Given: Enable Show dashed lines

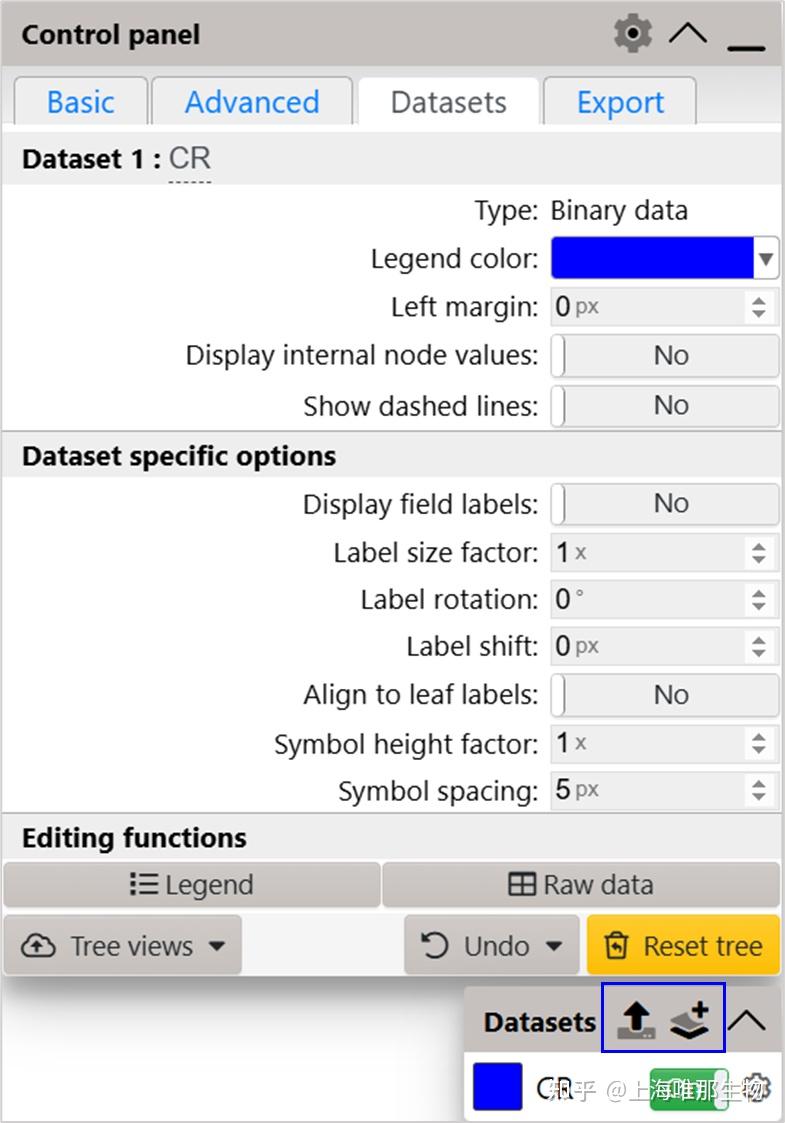Looking at the screenshot, I should click(x=664, y=405).
